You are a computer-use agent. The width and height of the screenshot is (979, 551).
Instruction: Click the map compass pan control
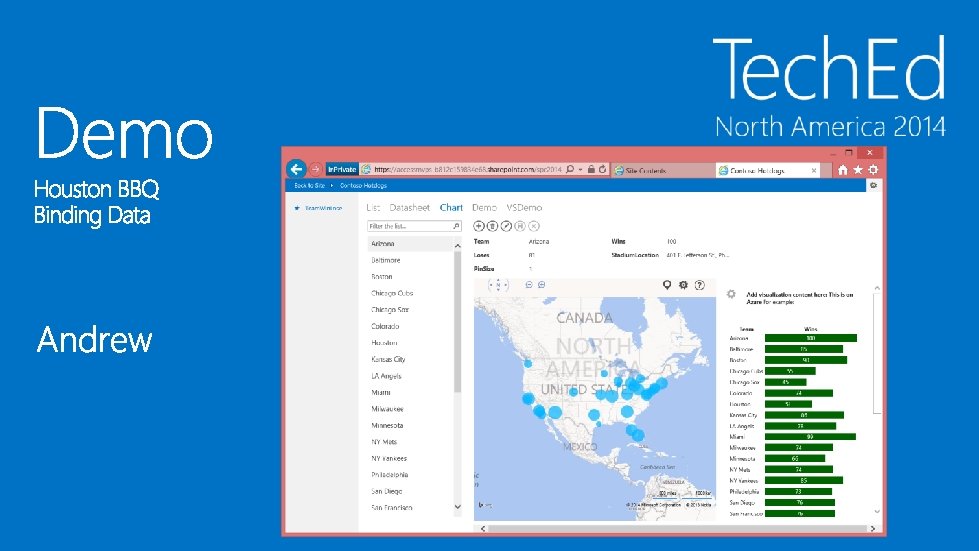point(498,285)
